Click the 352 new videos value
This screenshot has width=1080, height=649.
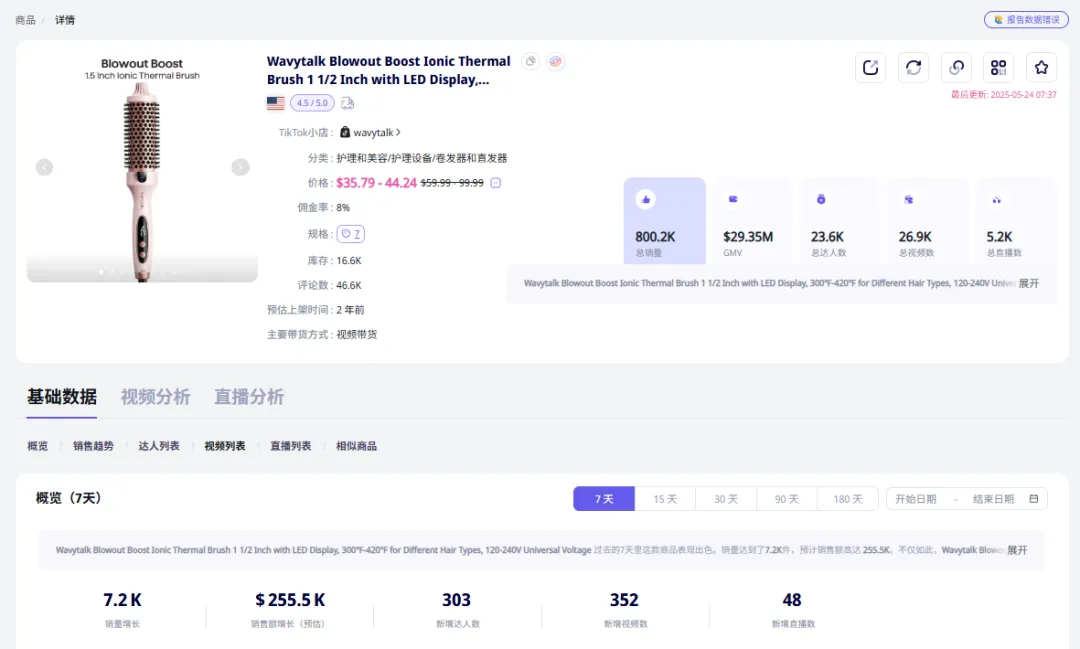(624, 599)
